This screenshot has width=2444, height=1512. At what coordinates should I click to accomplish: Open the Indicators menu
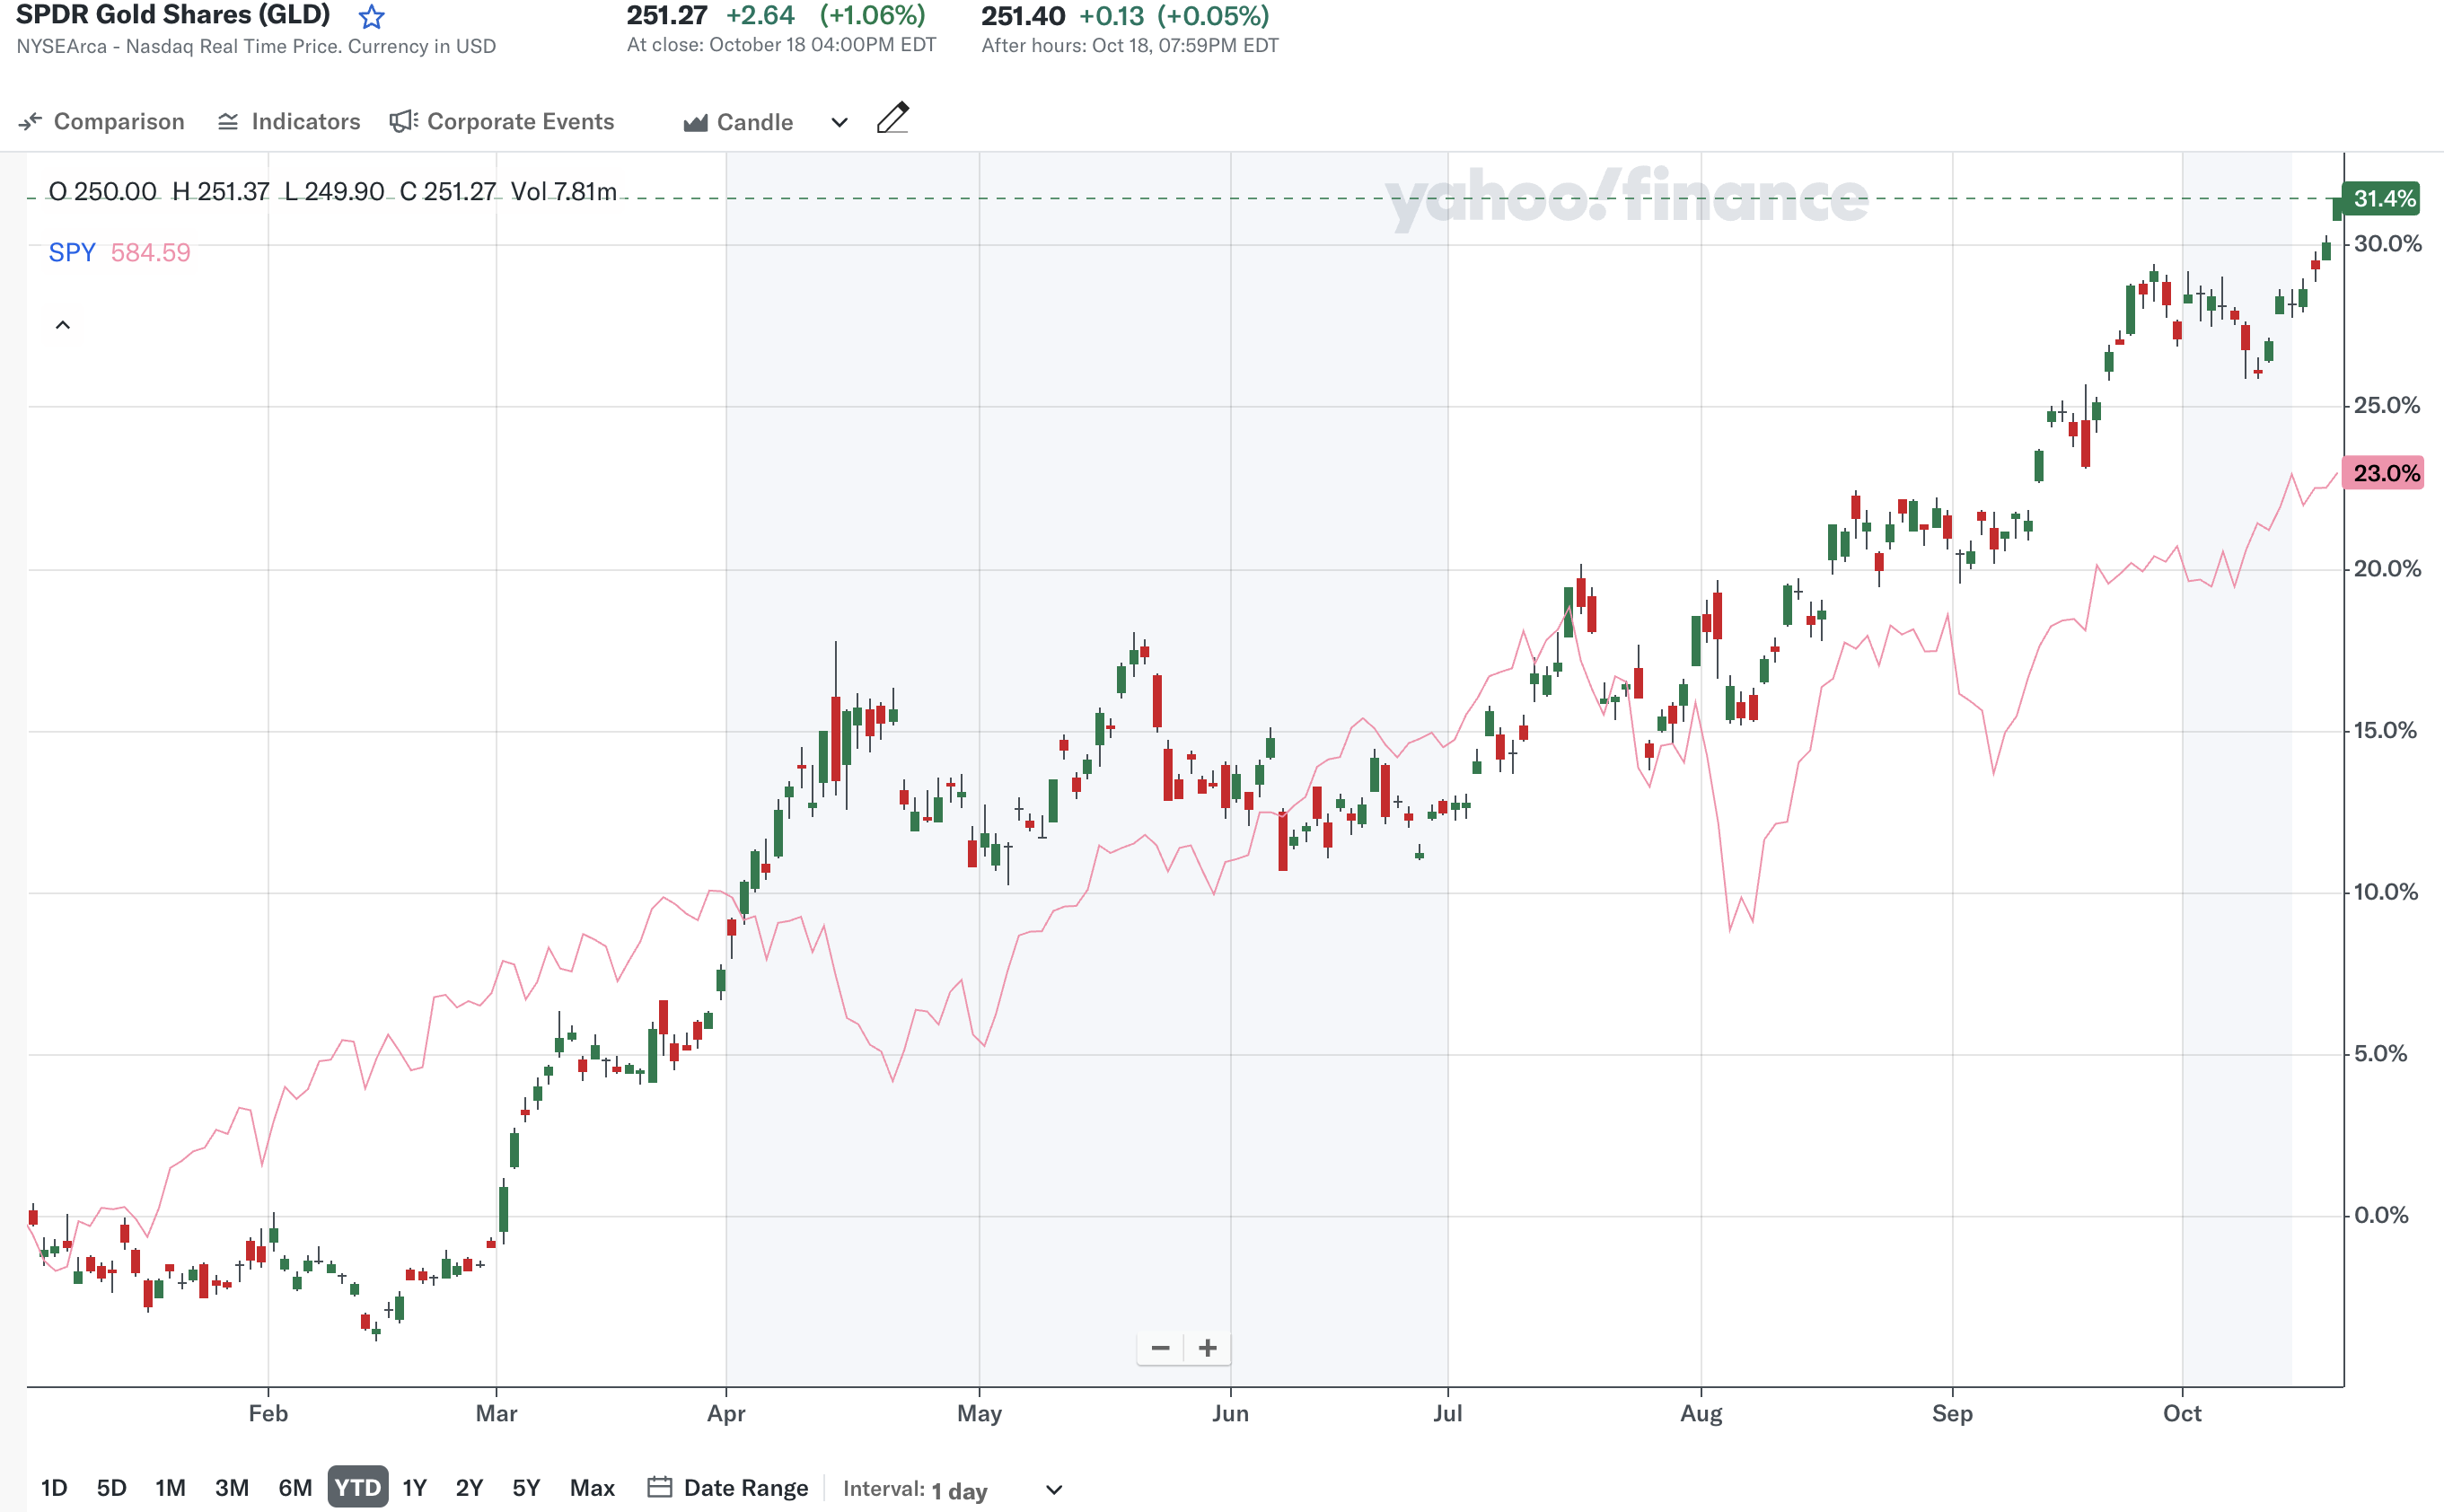point(289,122)
